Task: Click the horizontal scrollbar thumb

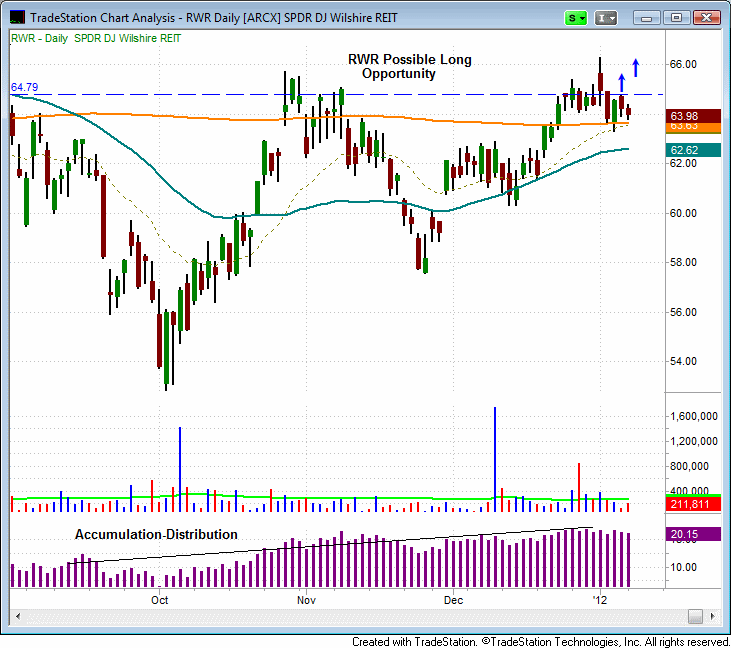Action: pyautogui.click(x=695, y=616)
